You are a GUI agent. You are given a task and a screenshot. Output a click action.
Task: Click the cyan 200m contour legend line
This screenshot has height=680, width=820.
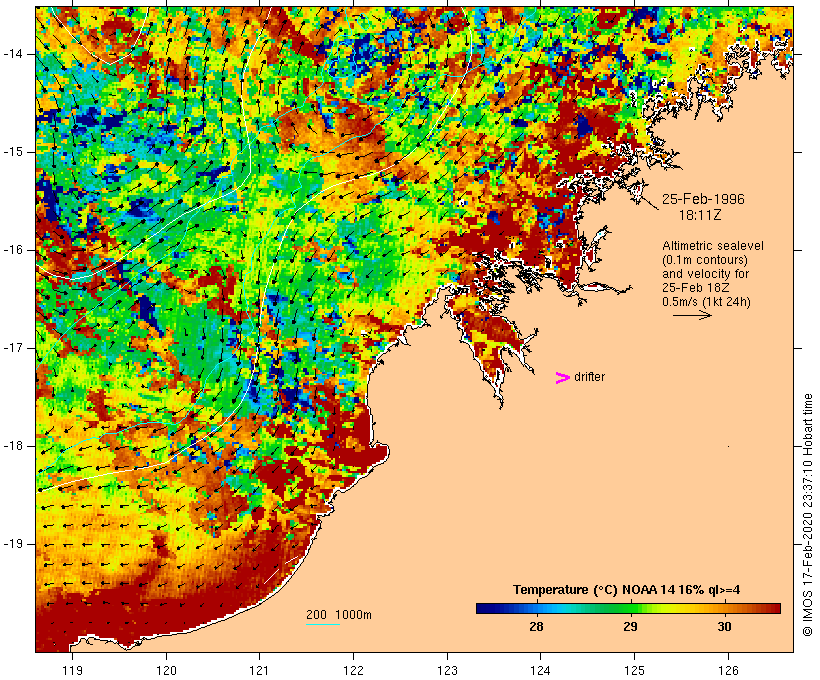(323, 624)
